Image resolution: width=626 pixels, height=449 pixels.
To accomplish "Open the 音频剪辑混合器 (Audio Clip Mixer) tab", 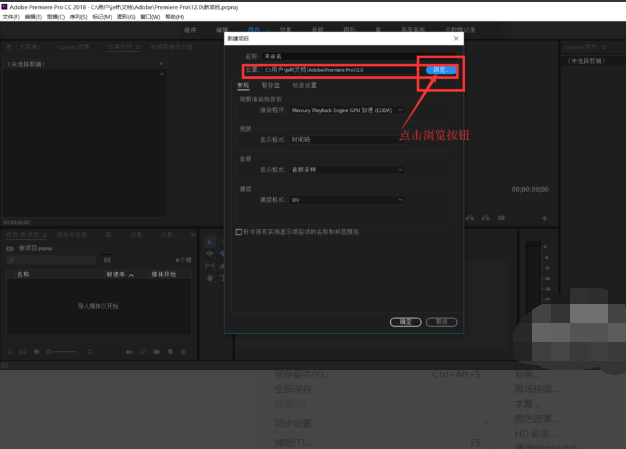I will pos(171,47).
